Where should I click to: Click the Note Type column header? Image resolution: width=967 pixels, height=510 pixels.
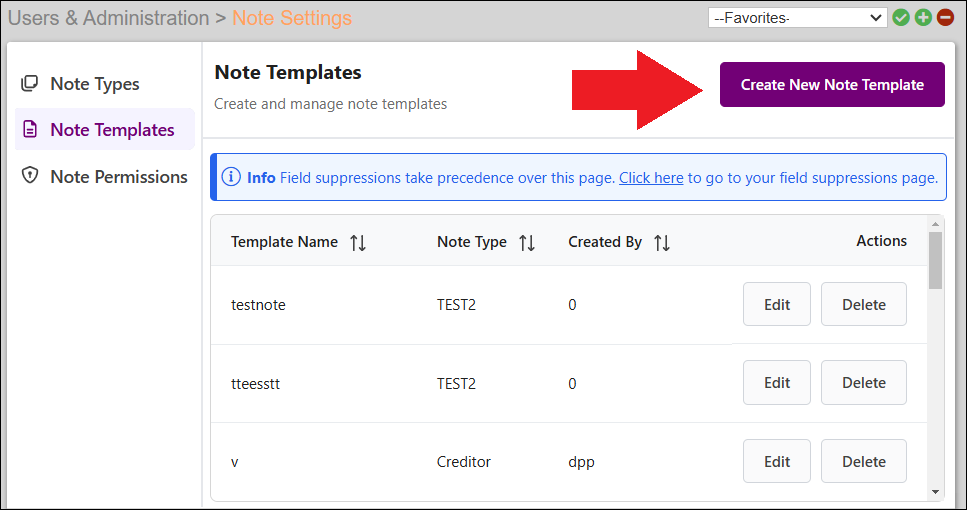[472, 242]
